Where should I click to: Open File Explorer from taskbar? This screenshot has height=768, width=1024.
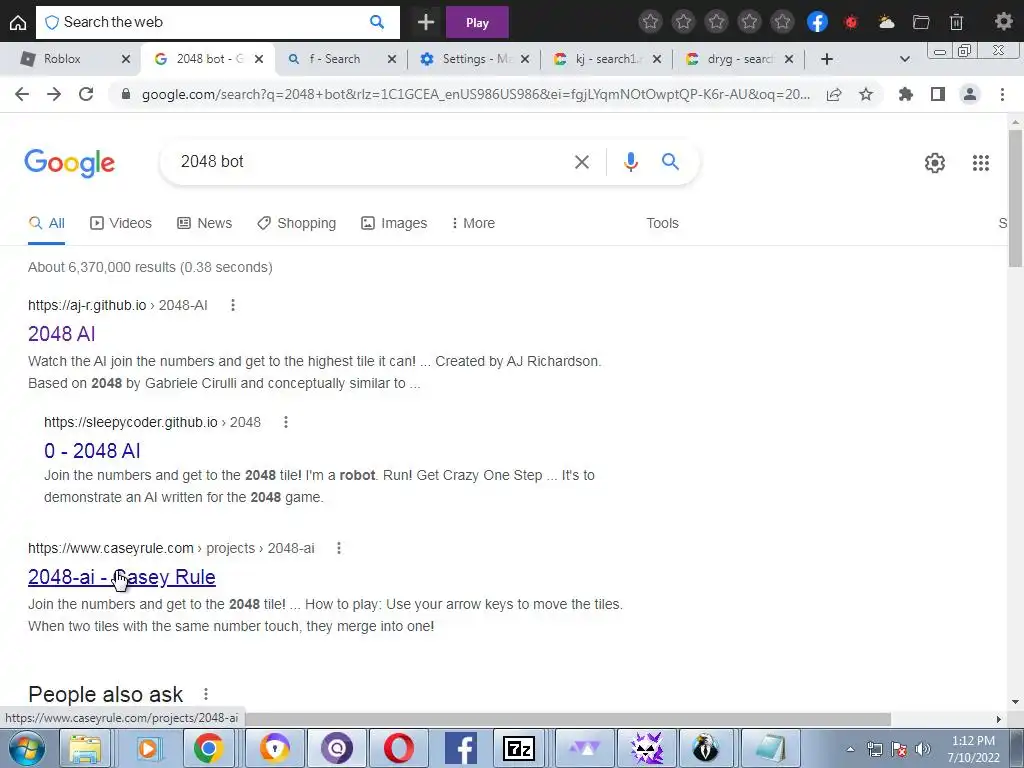tap(86, 748)
